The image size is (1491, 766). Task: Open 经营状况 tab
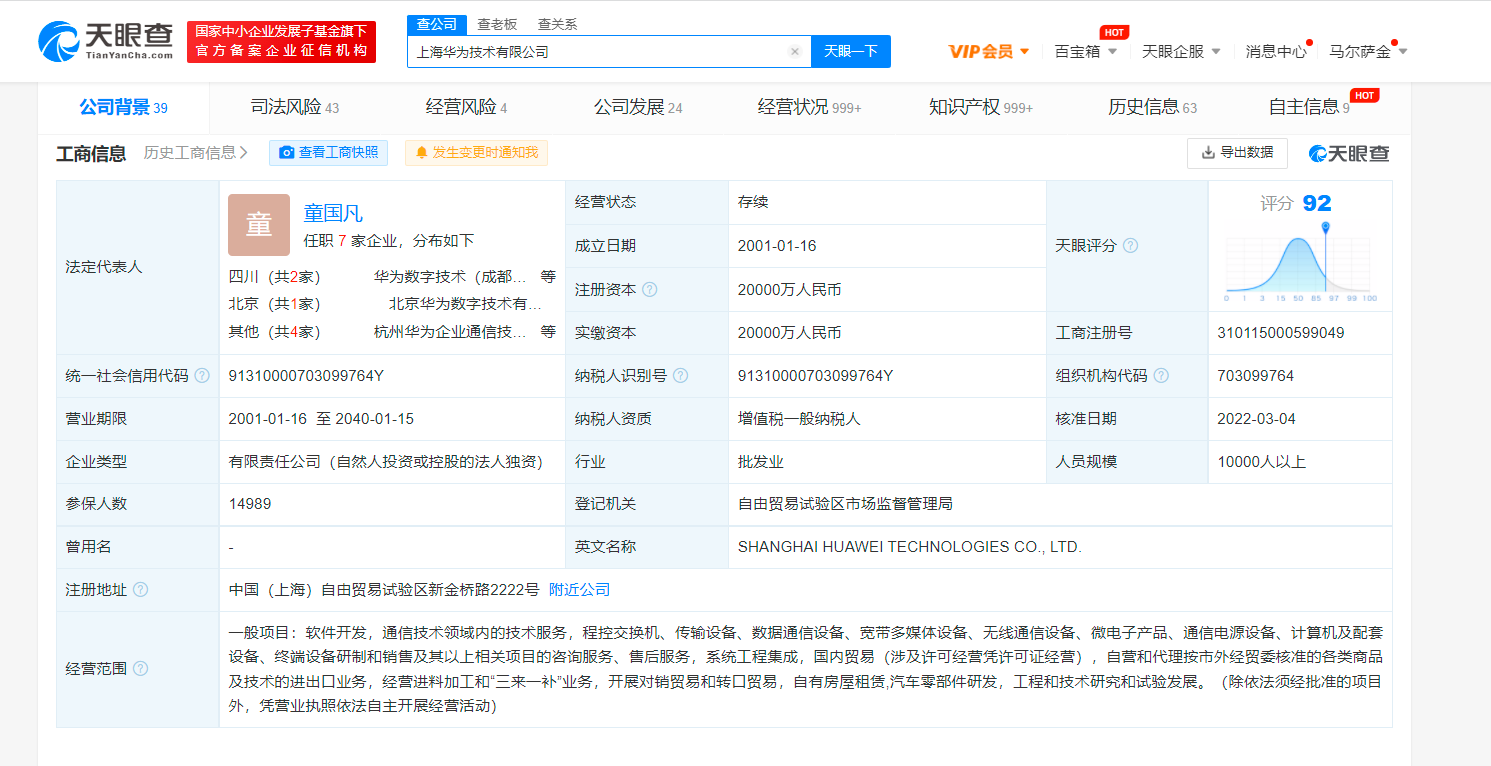(x=809, y=107)
